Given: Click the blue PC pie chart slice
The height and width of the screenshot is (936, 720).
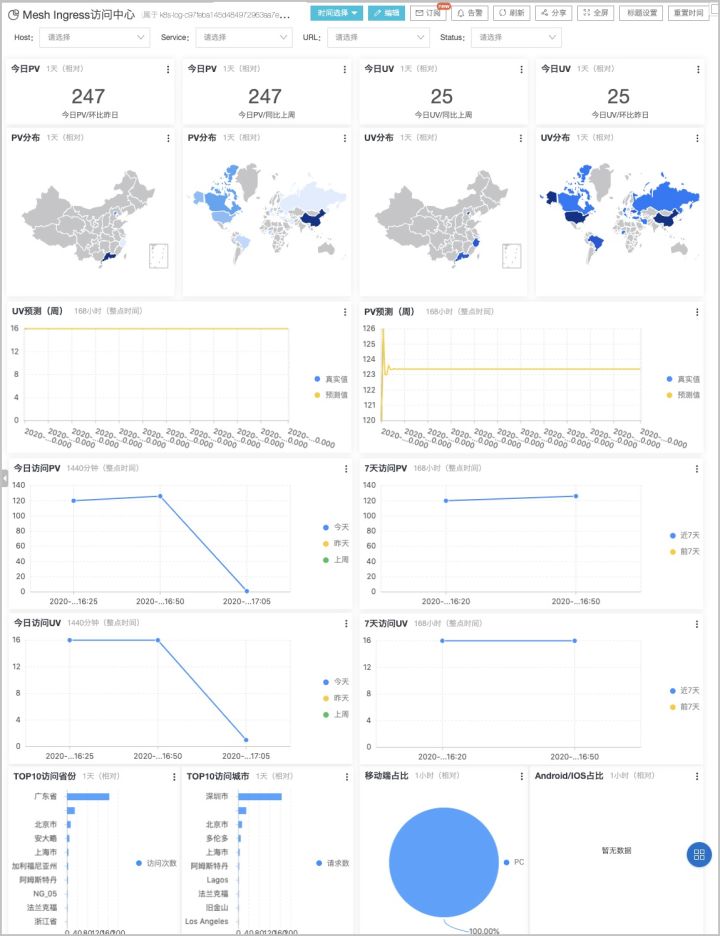Looking at the screenshot, I should click(444, 862).
